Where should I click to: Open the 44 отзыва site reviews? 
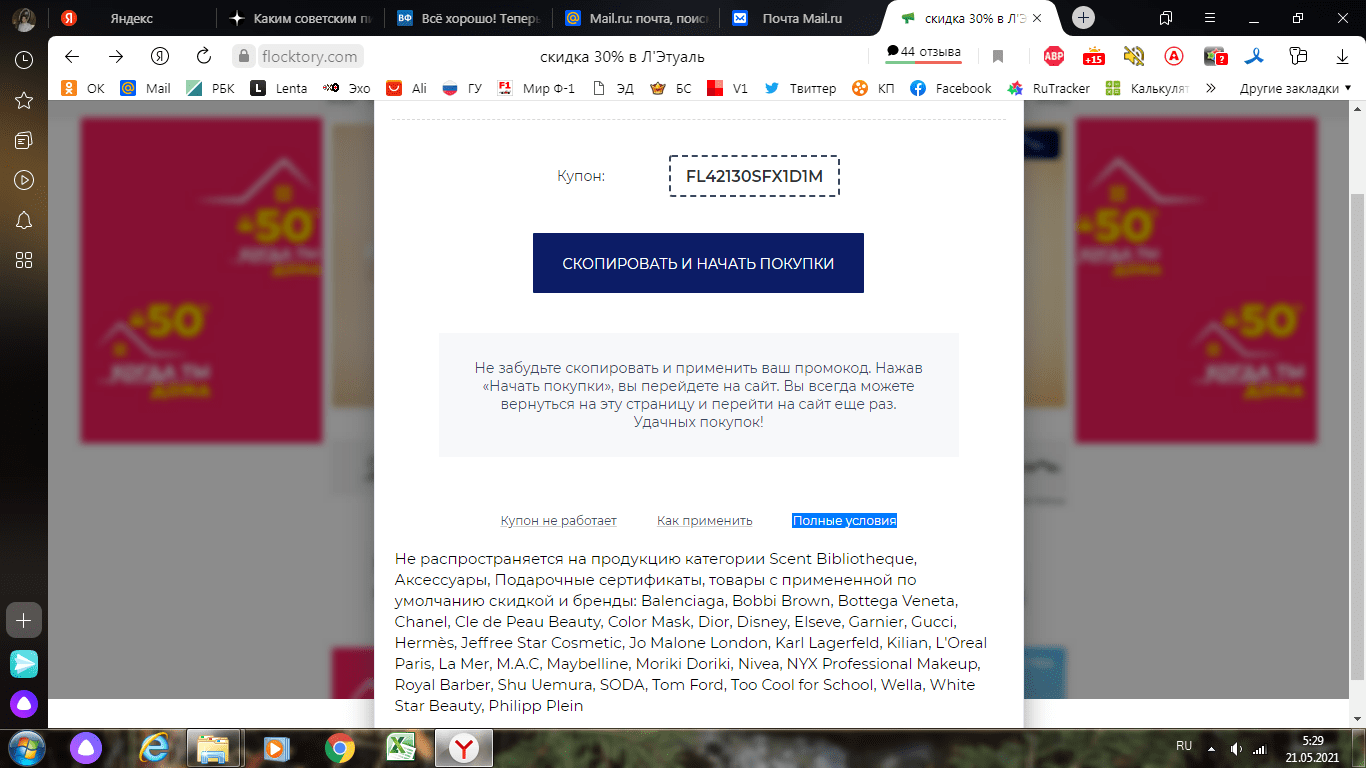click(x=923, y=52)
